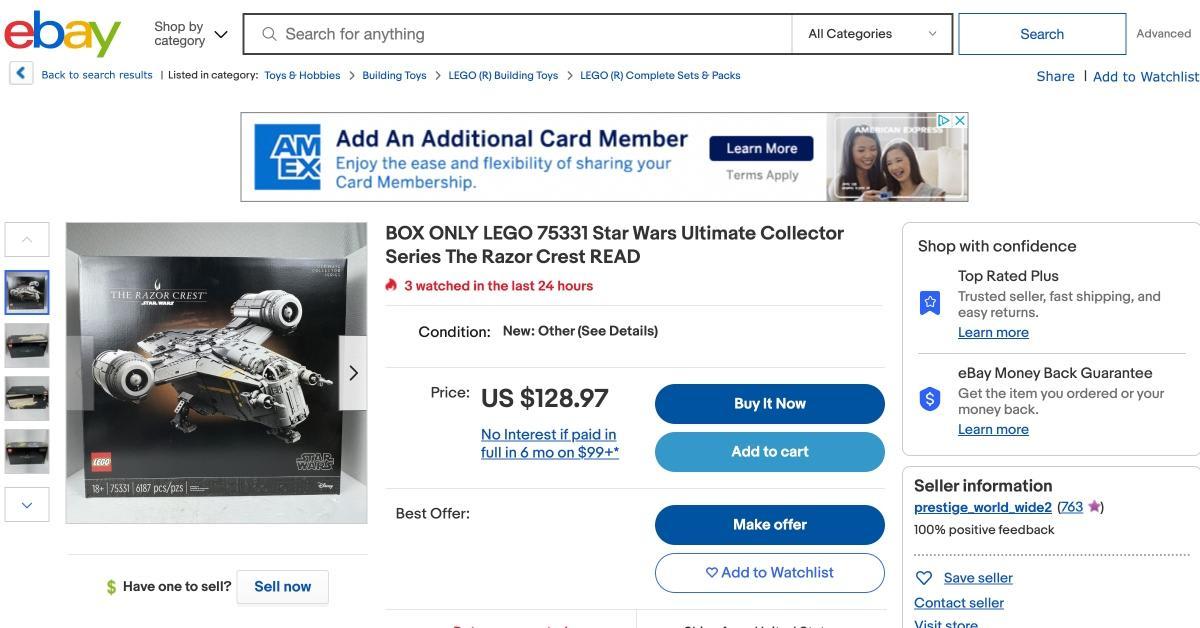The image size is (1200, 628).
Task: Focus the Search for anything field
Action: [530, 34]
